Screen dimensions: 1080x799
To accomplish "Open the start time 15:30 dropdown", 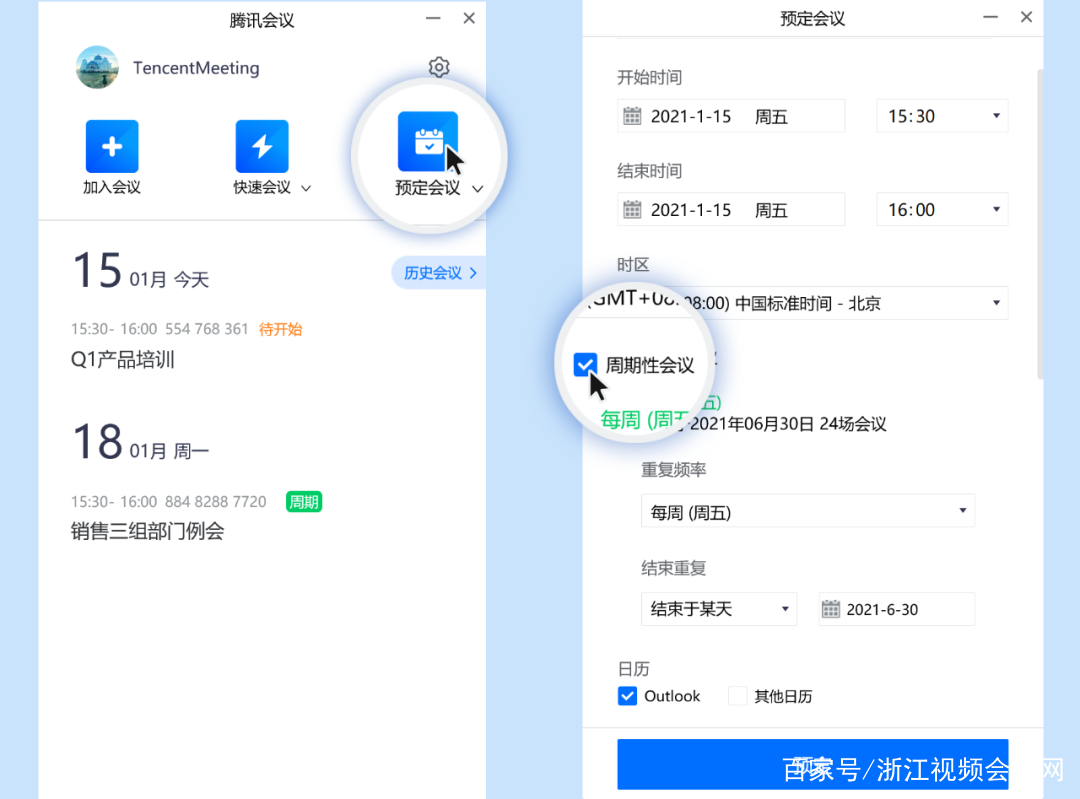I will coord(942,116).
